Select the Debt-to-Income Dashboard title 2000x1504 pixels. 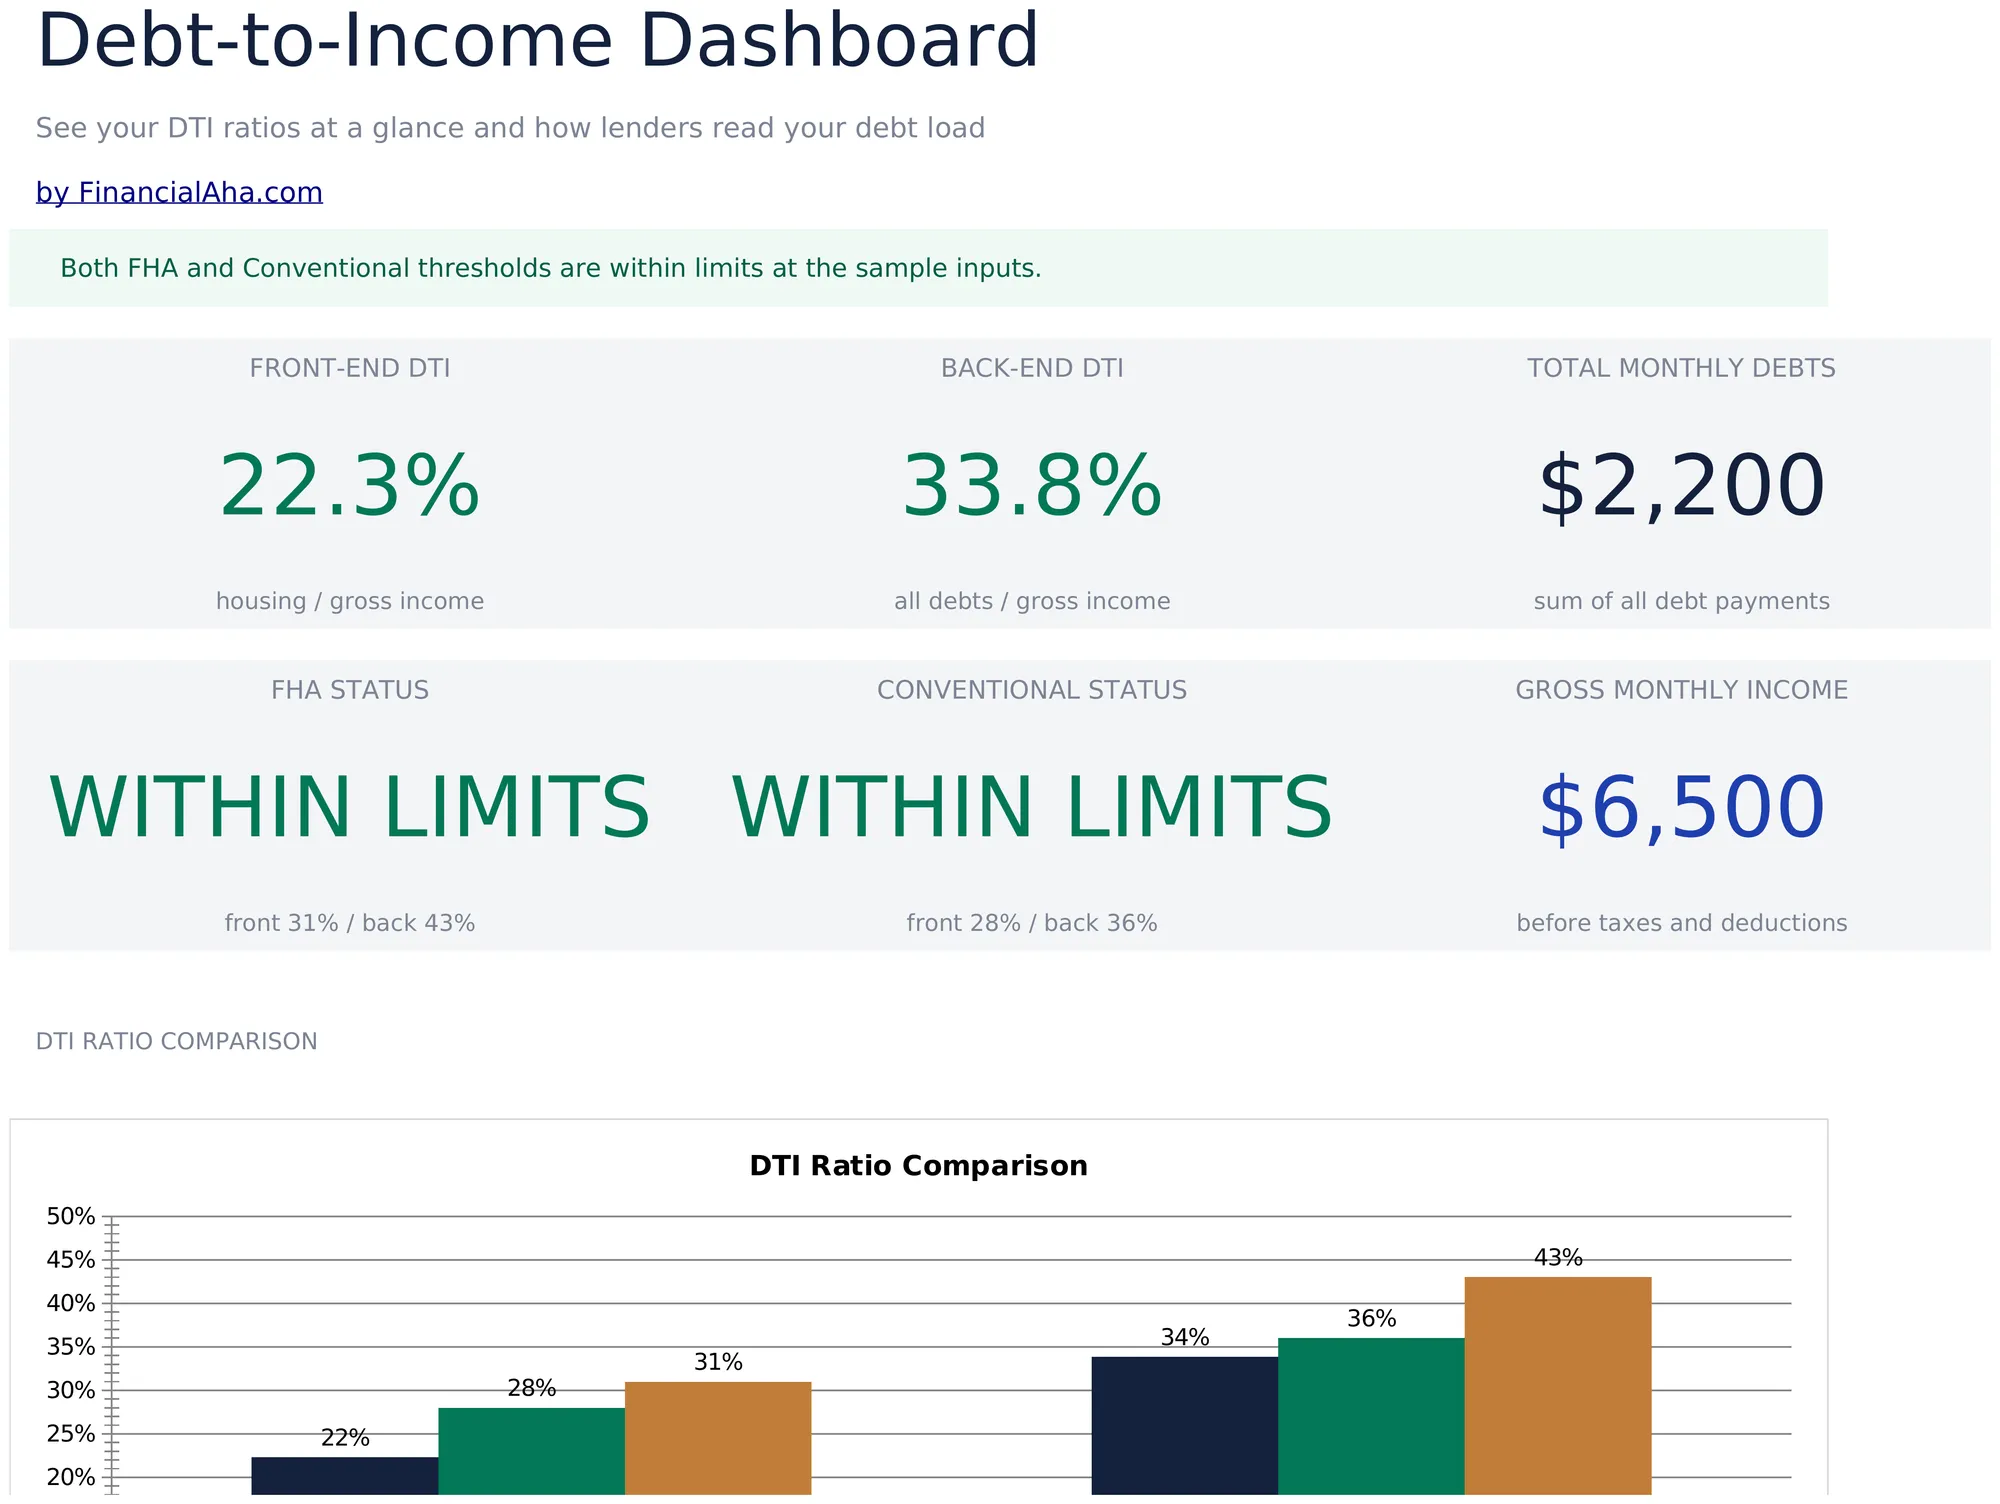(538, 41)
